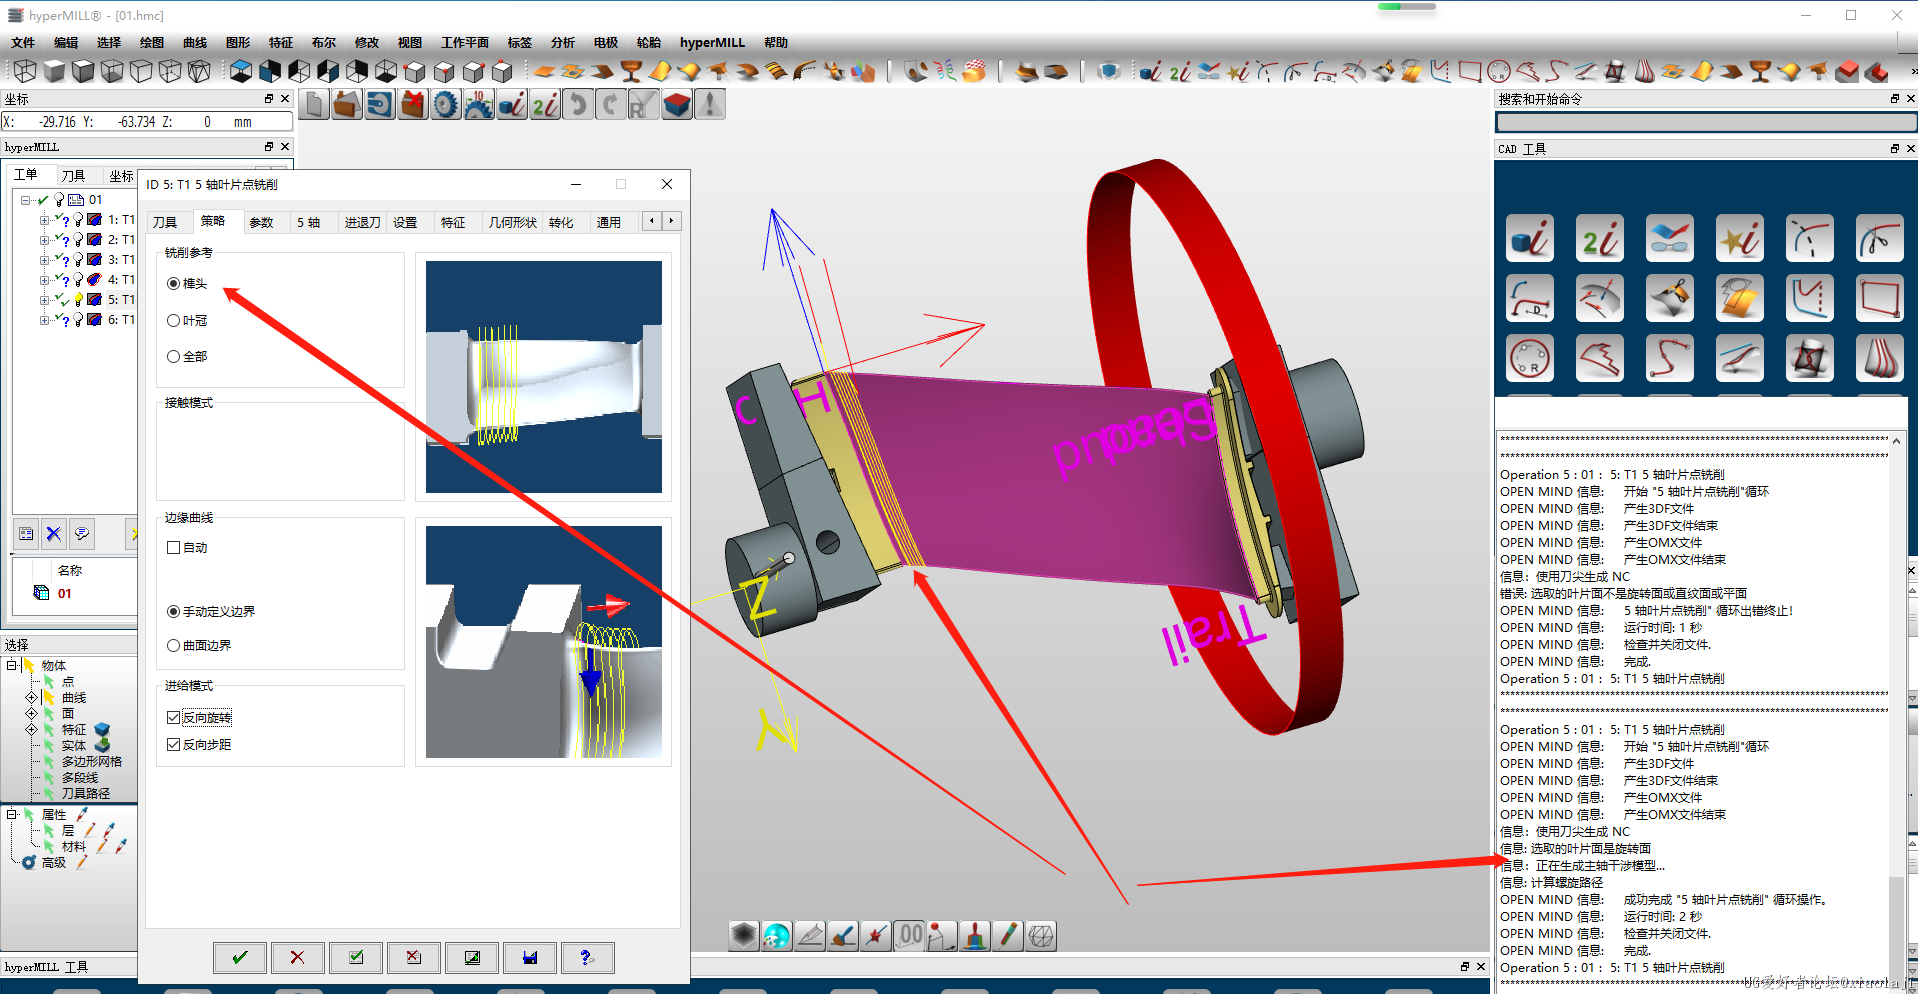
Task: Click the rectangle sketch icon in CAD tools panel
Action: coord(1879,298)
